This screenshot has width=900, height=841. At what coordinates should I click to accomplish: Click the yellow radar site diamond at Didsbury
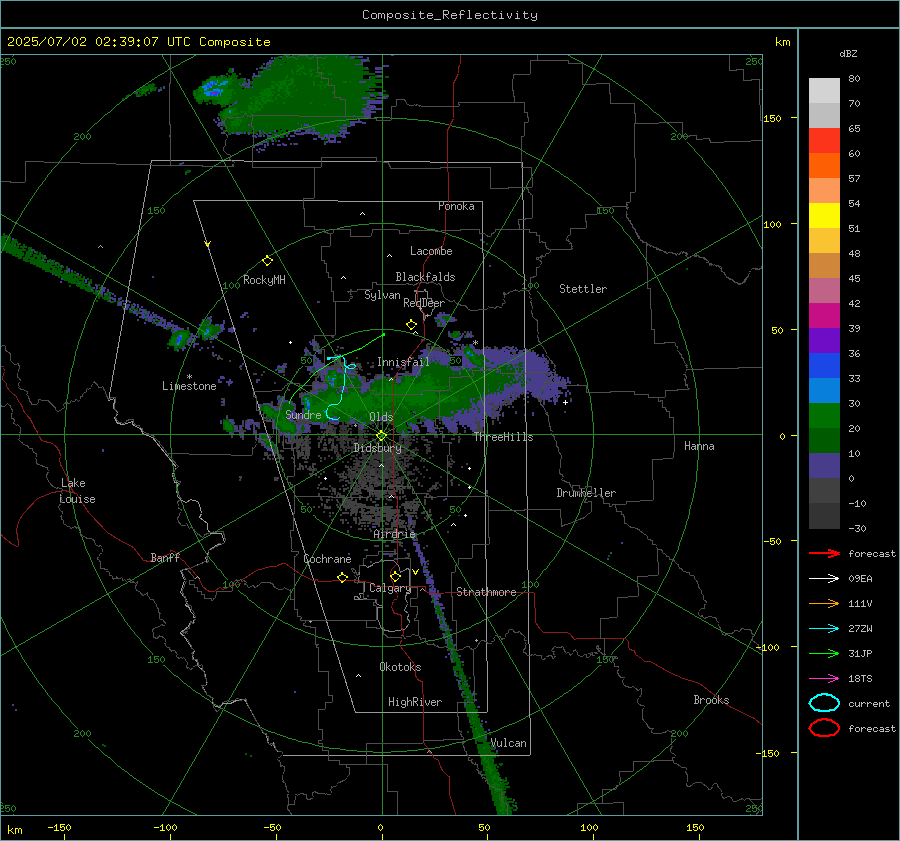pyautogui.click(x=382, y=436)
